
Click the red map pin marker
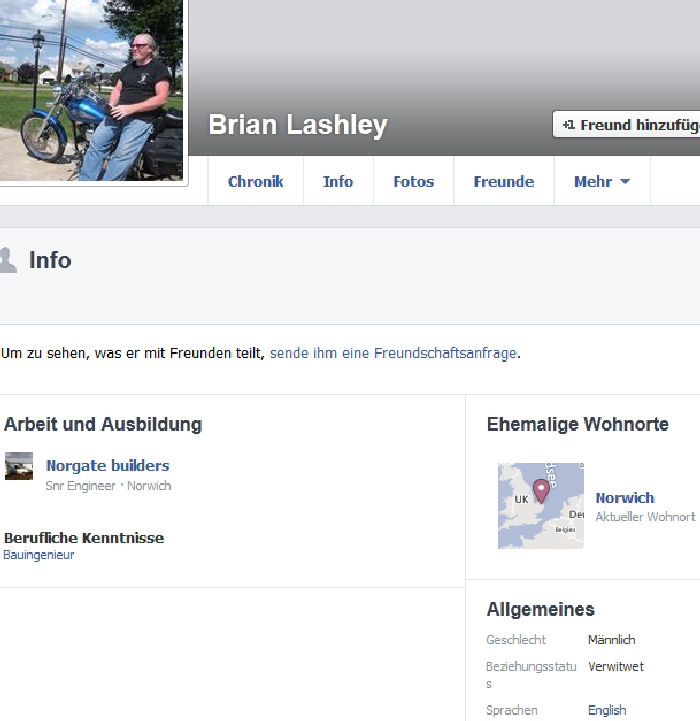pyautogui.click(x=541, y=491)
